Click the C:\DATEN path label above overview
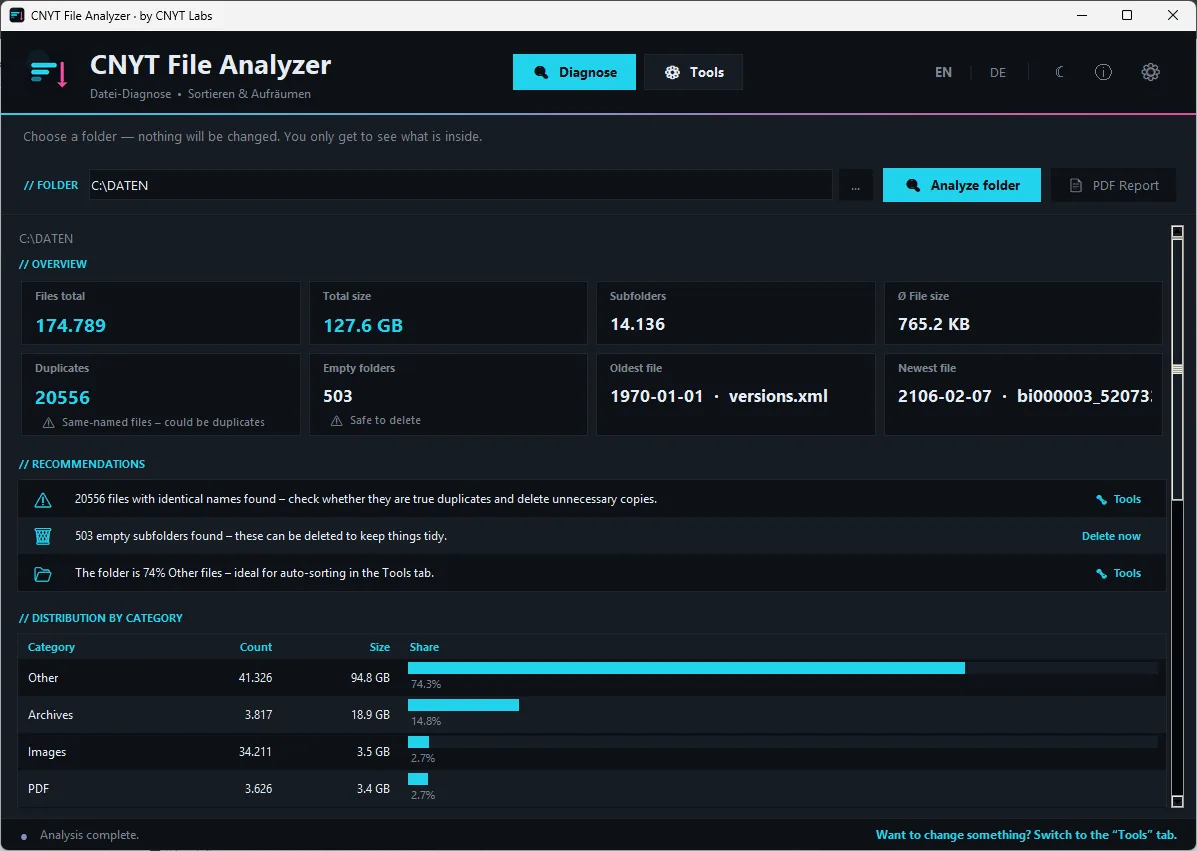Image resolution: width=1197 pixels, height=851 pixels. 46,239
